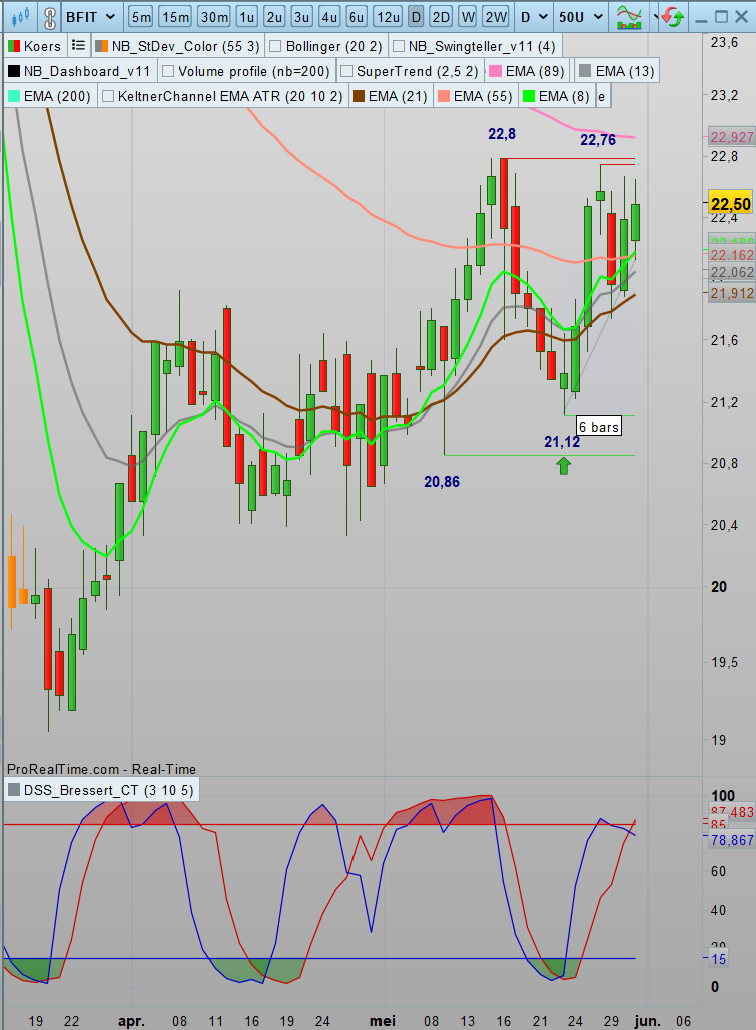
Task: Open the 50U units dropdown
Action: 579,17
